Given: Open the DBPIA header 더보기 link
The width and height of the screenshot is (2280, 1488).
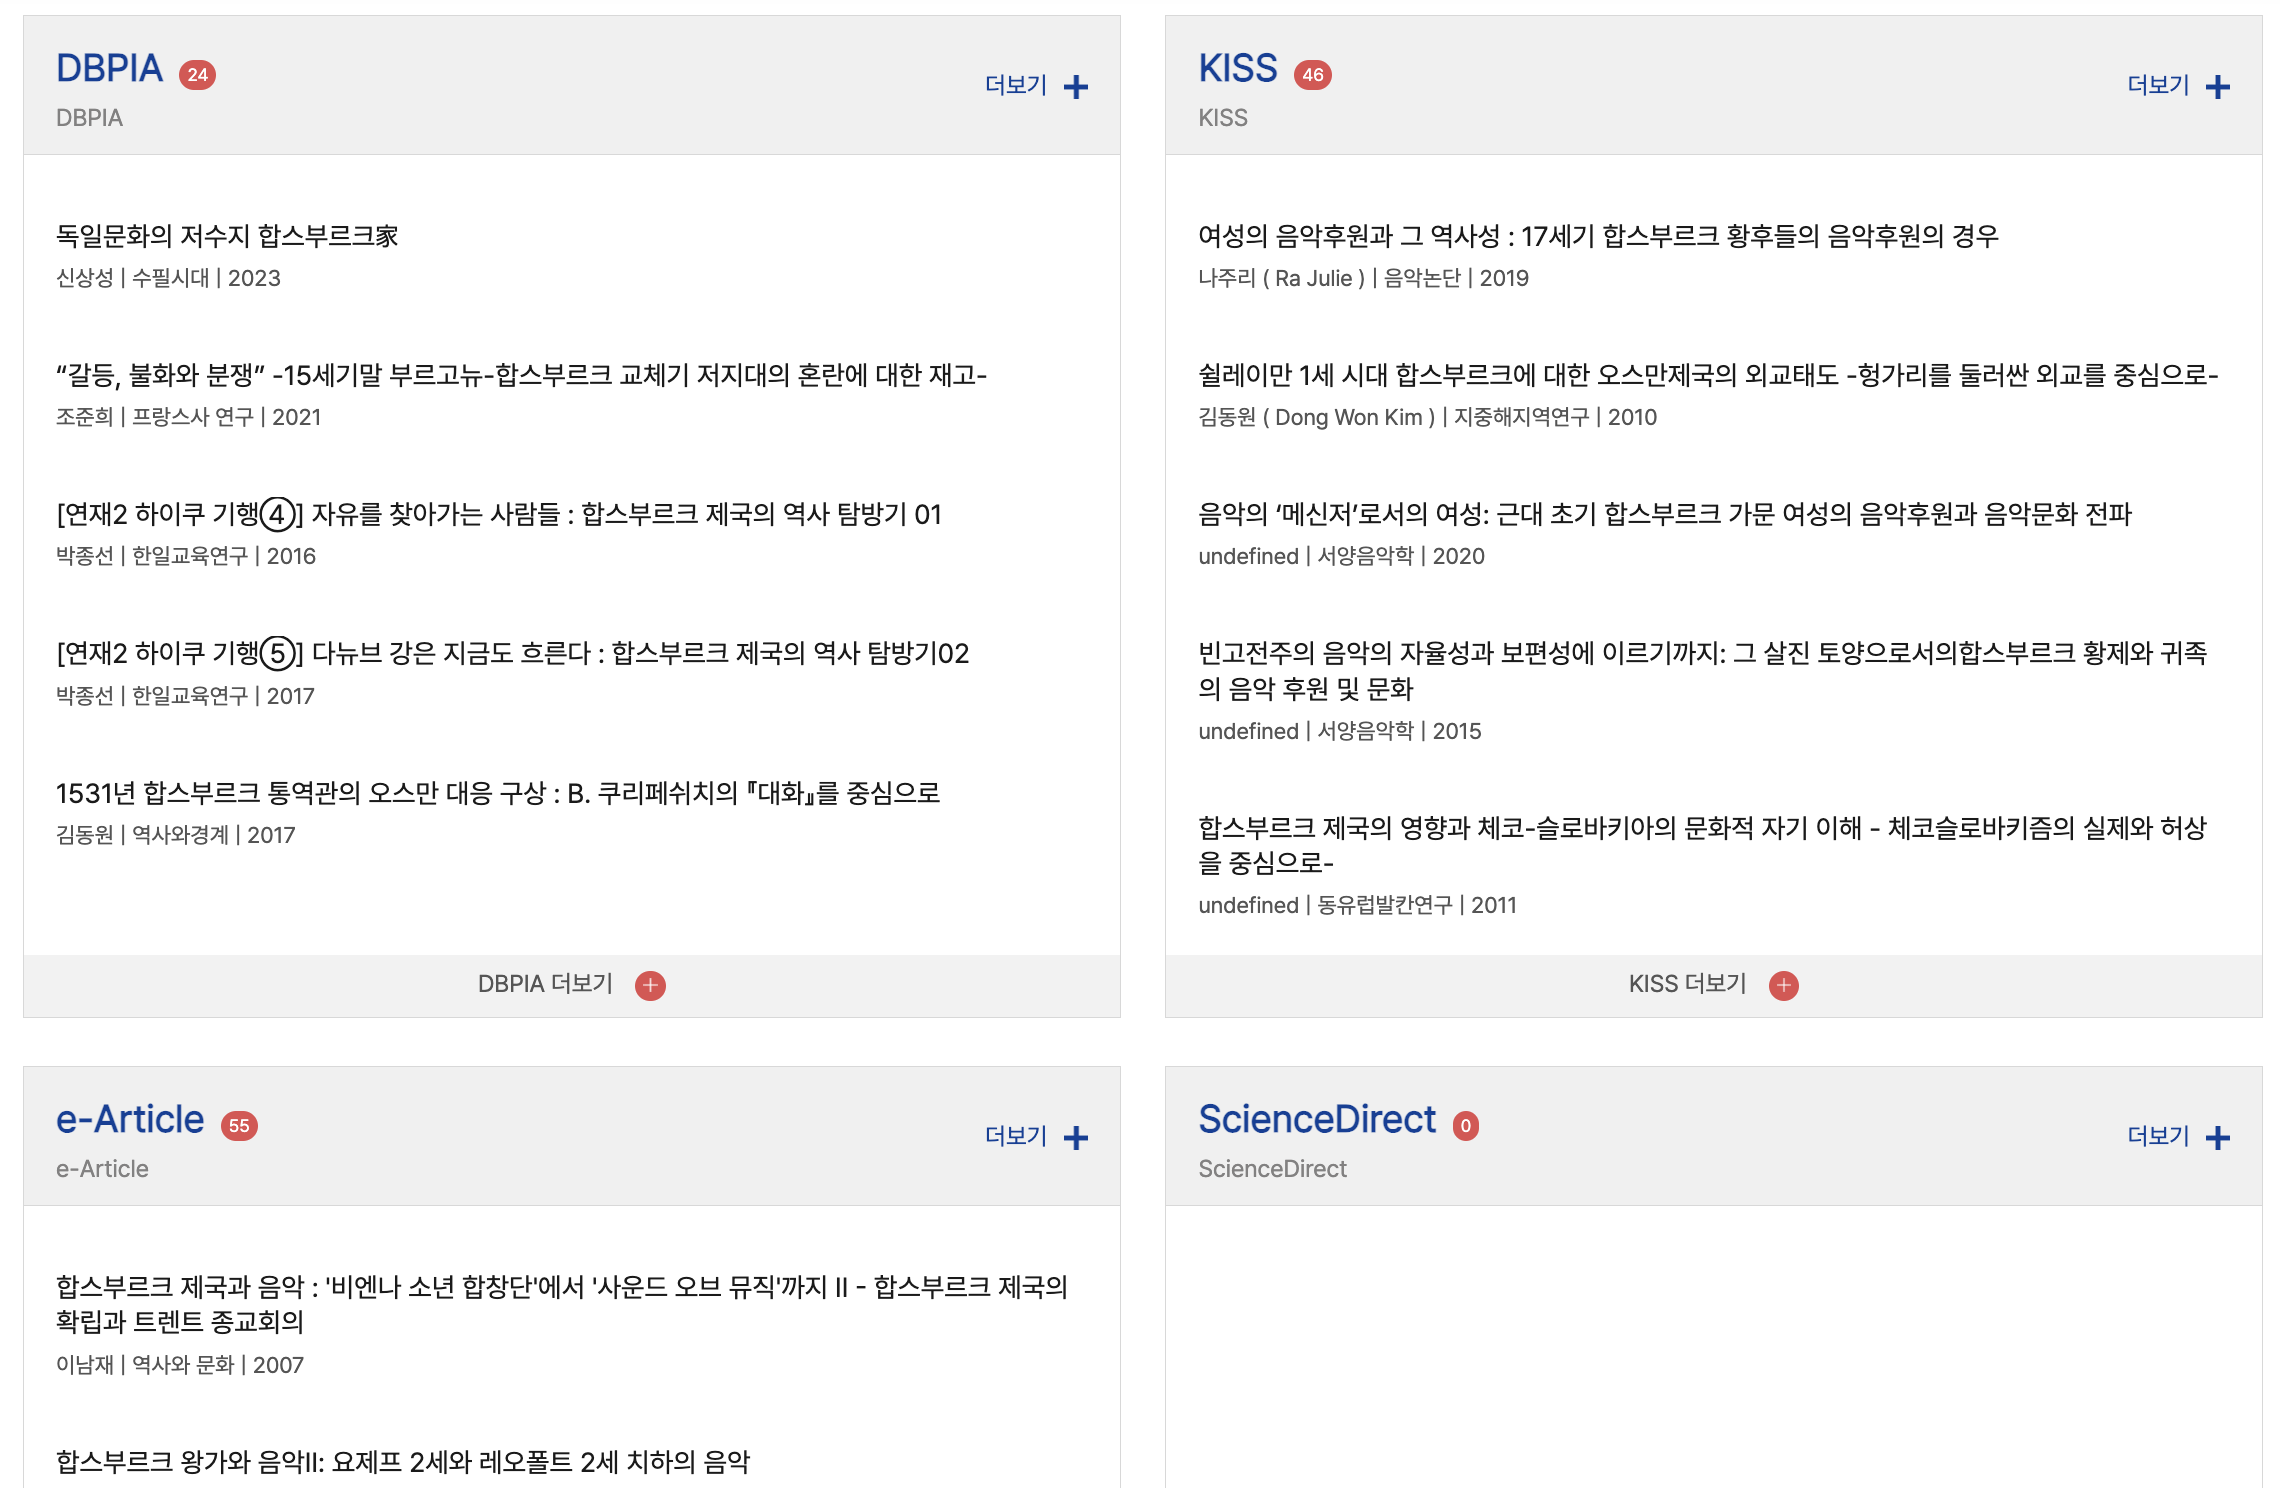Looking at the screenshot, I should 1016,85.
